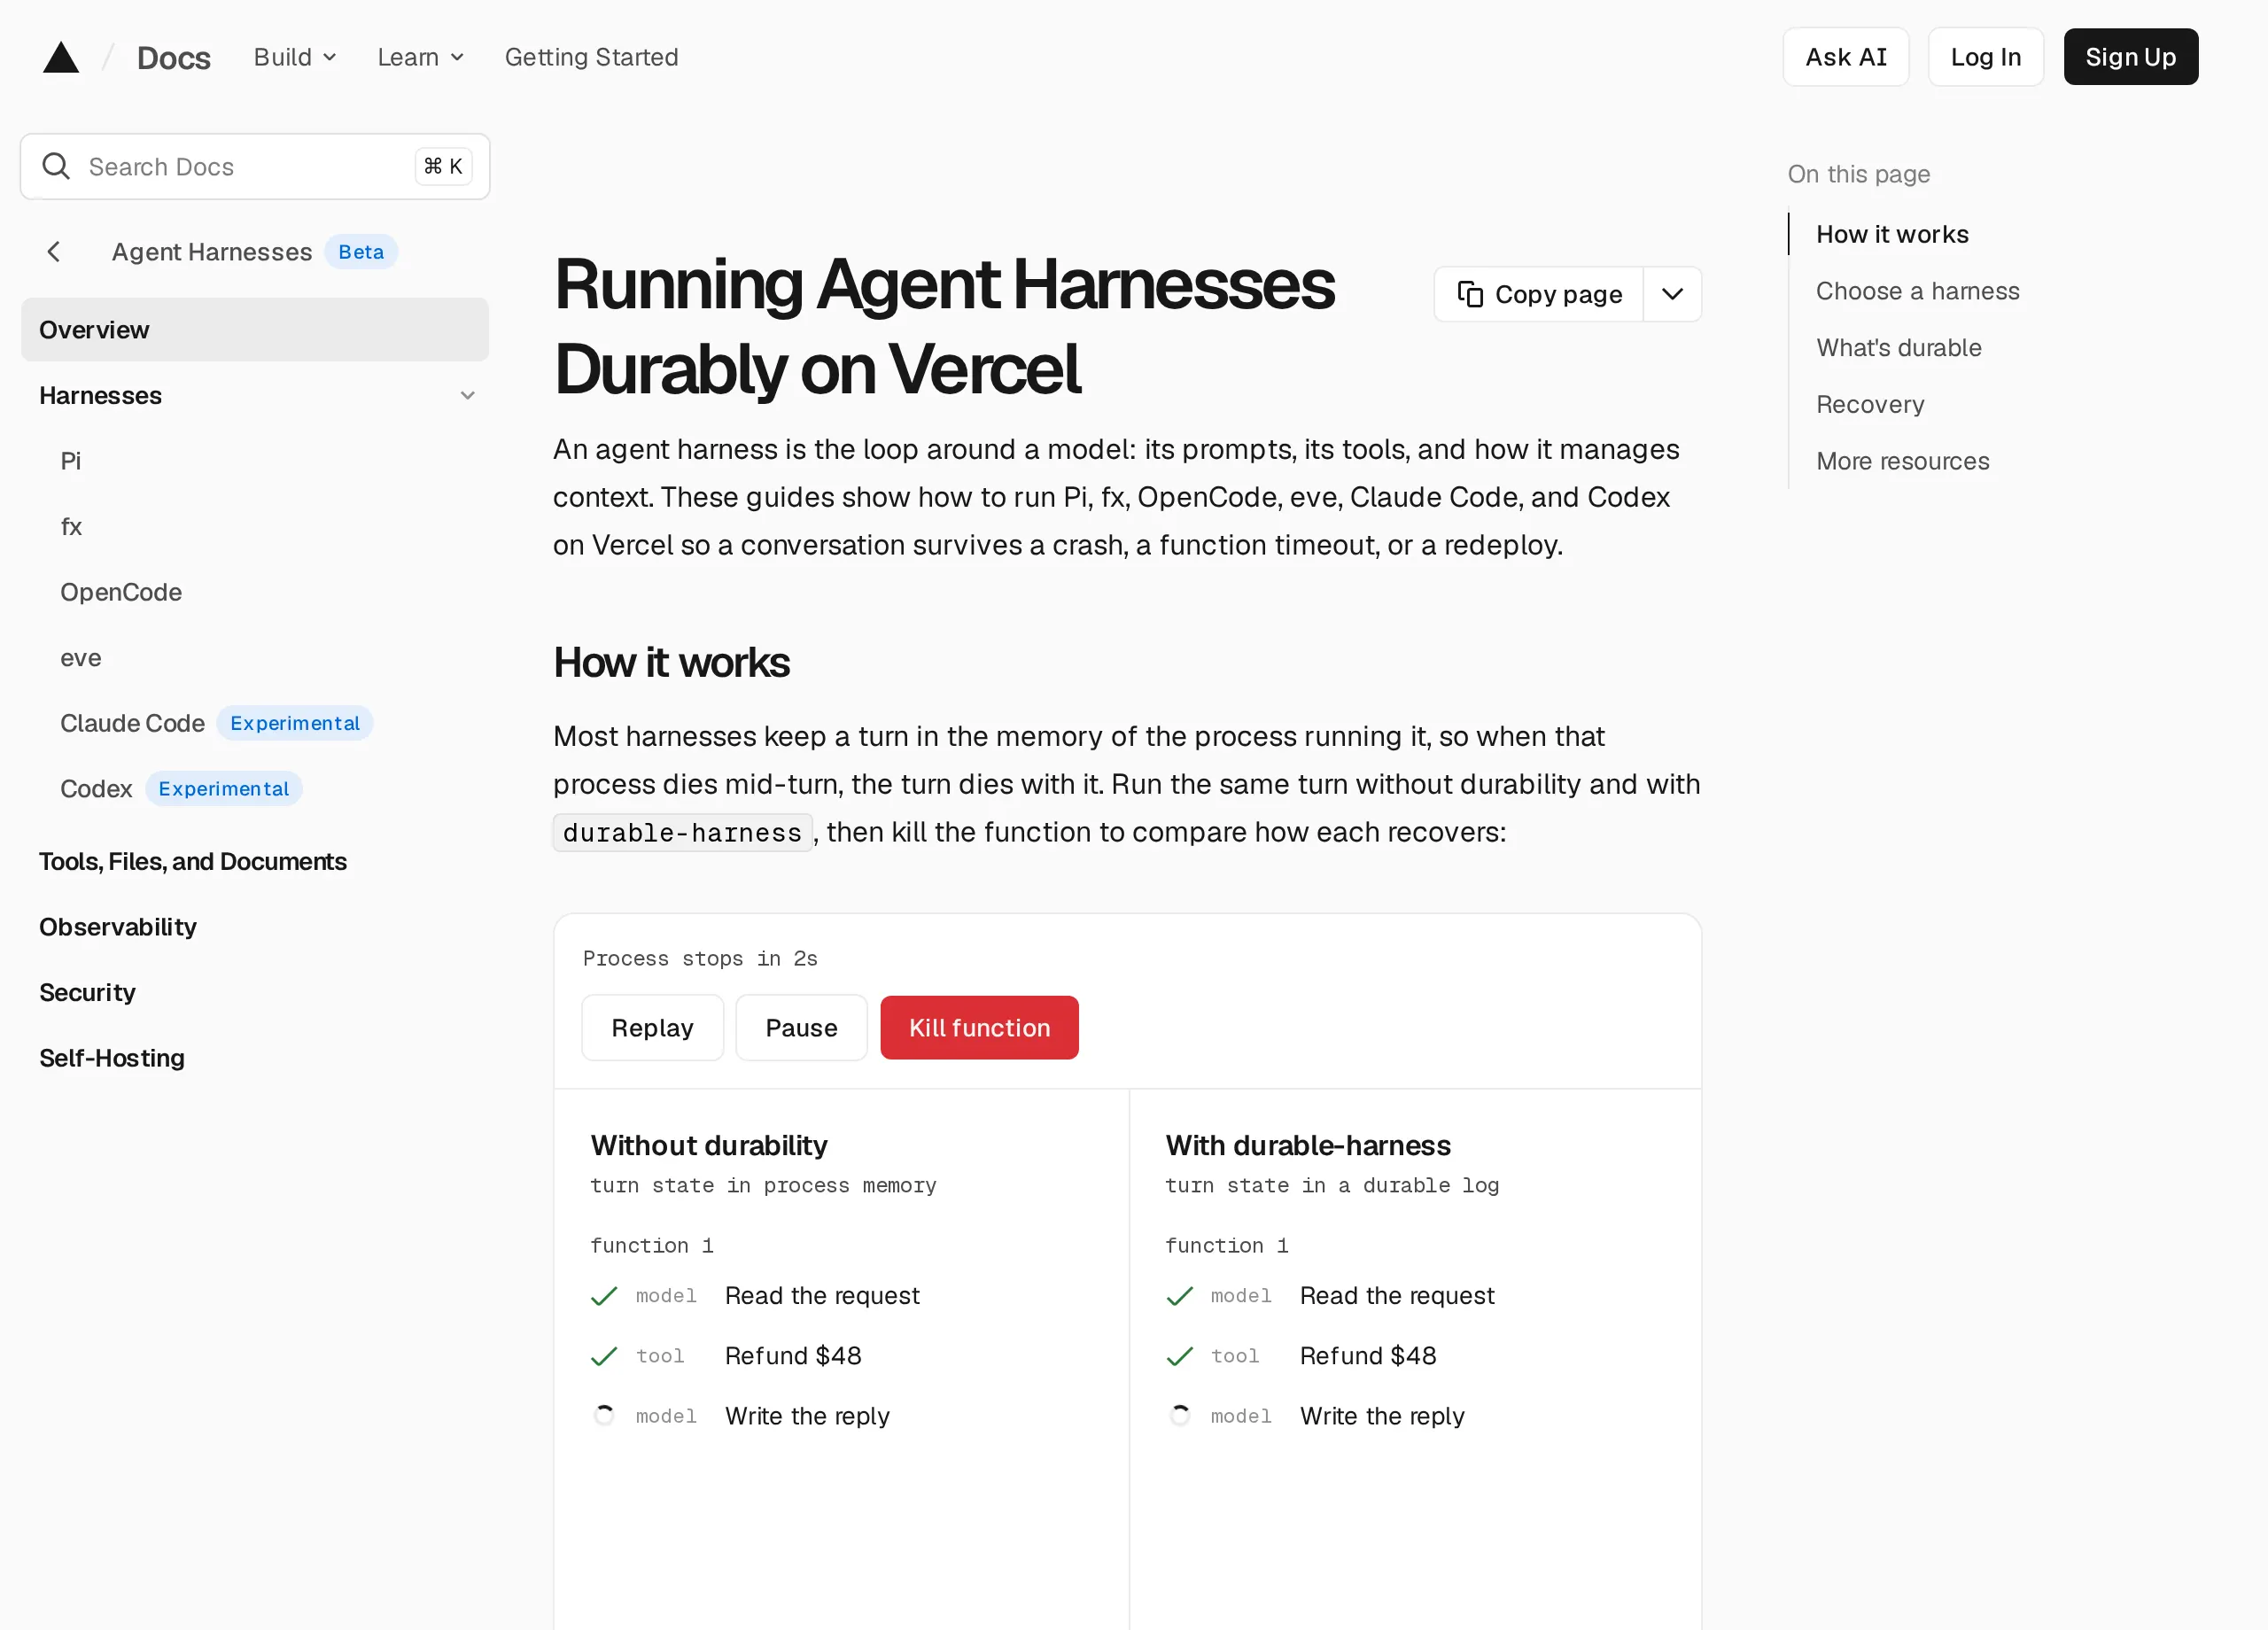Click the Copy page button
Image resolution: width=2268 pixels, height=1630 pixels.
pyautogui.click(x=1539, y=294)
